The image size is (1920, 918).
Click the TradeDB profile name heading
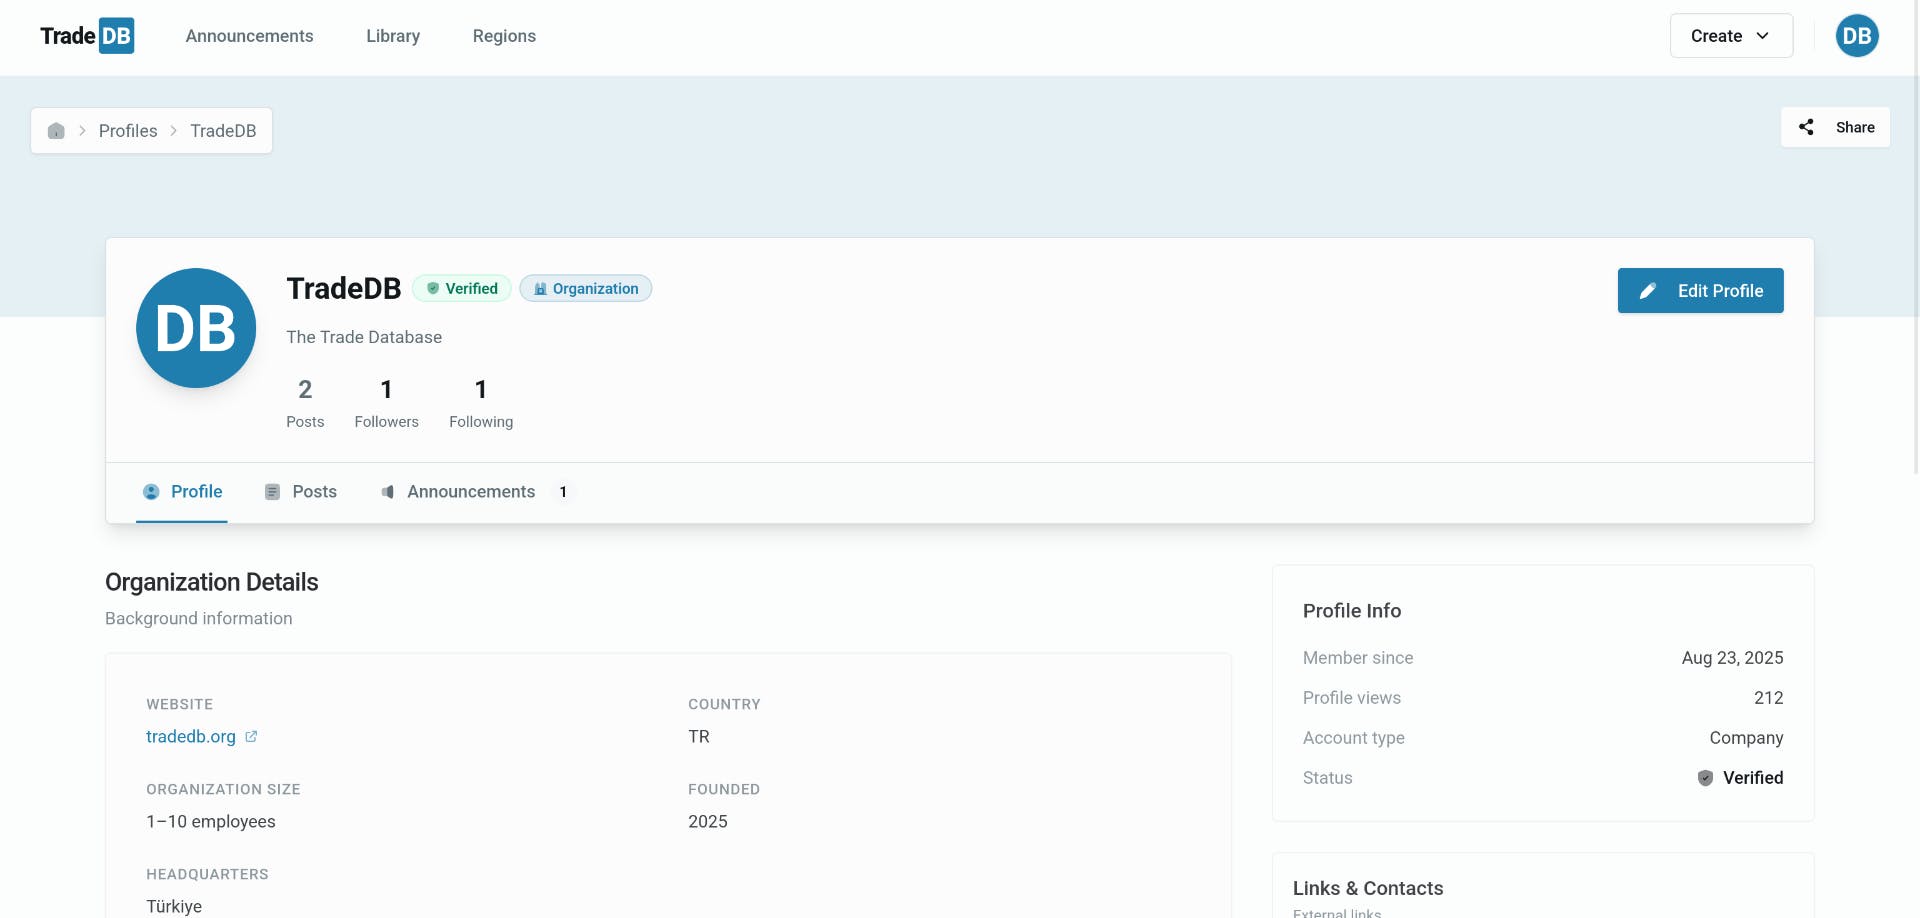click(343, 288)
